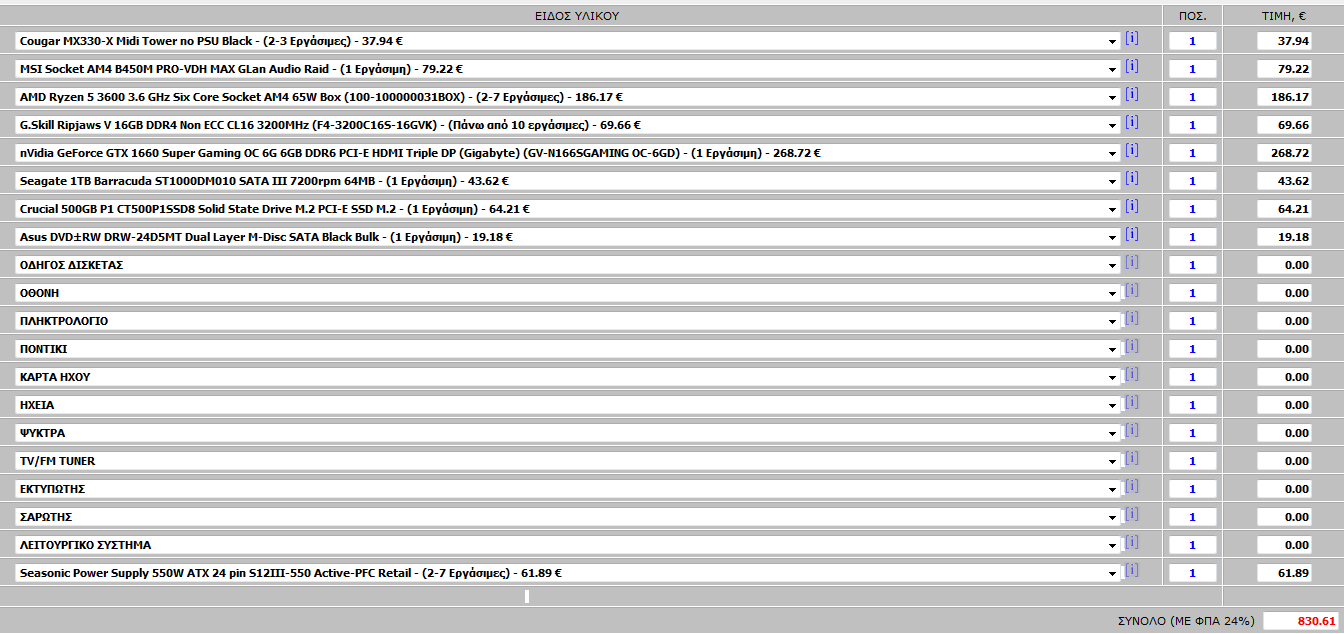Select the 37.94 price field

[1284, 42]
